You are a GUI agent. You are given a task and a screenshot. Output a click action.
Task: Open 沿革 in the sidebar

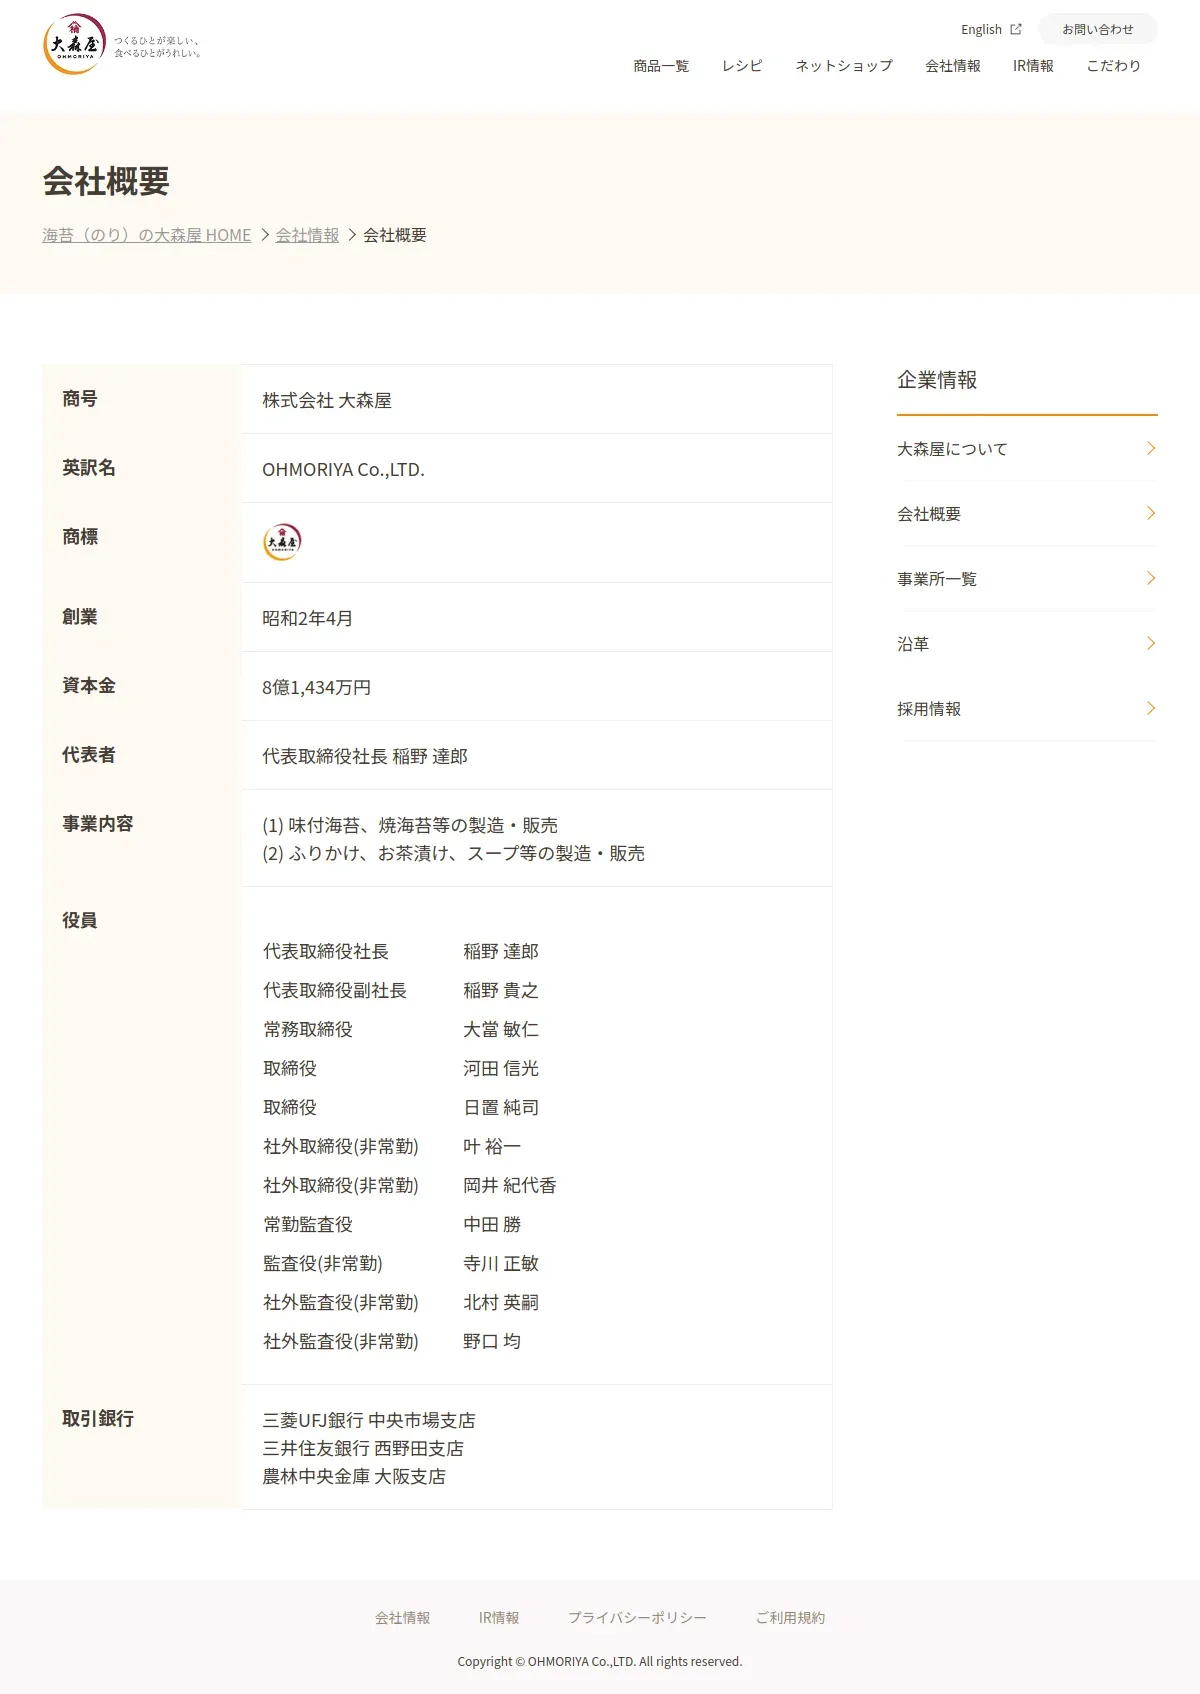1027,644
